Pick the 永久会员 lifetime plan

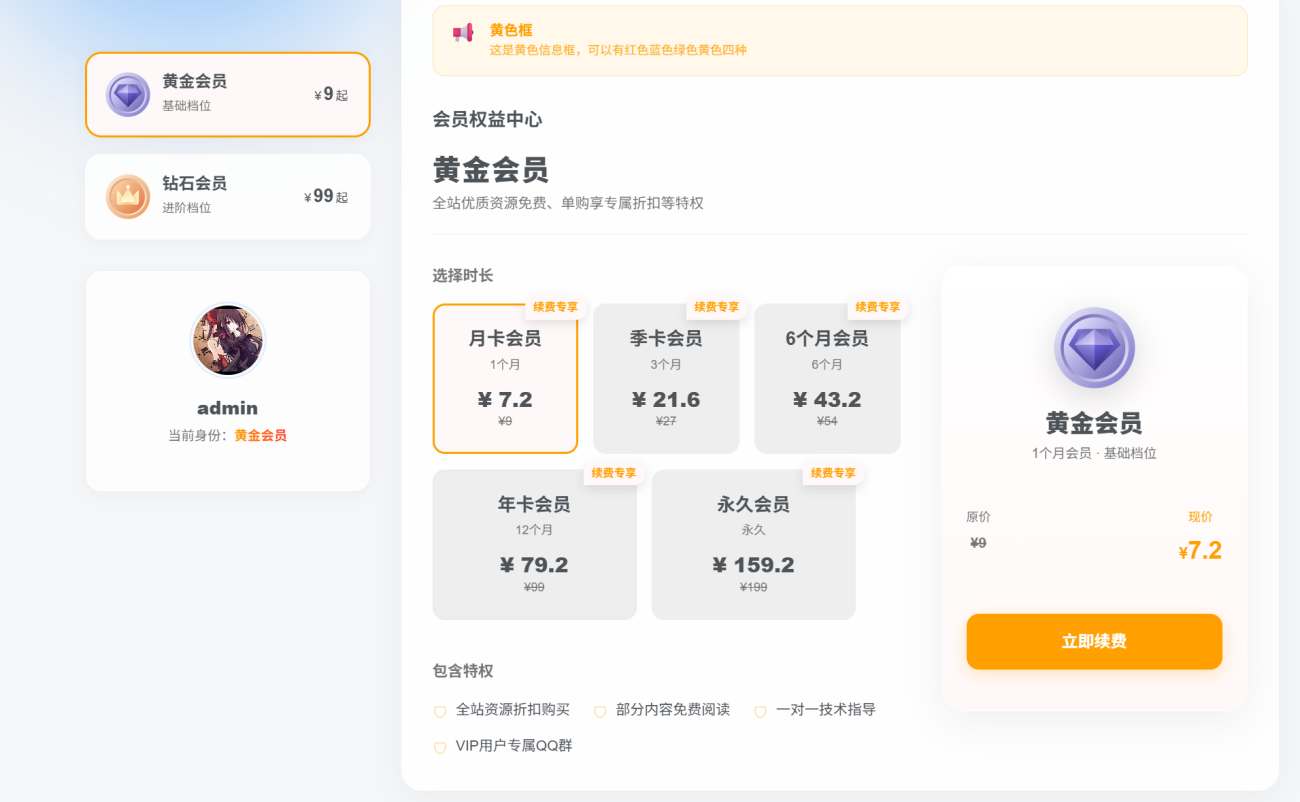tap(753, 546)
